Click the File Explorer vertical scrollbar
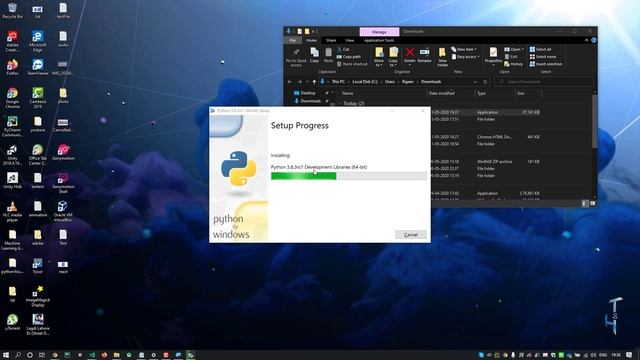640x360 pixels. [594, 122]
